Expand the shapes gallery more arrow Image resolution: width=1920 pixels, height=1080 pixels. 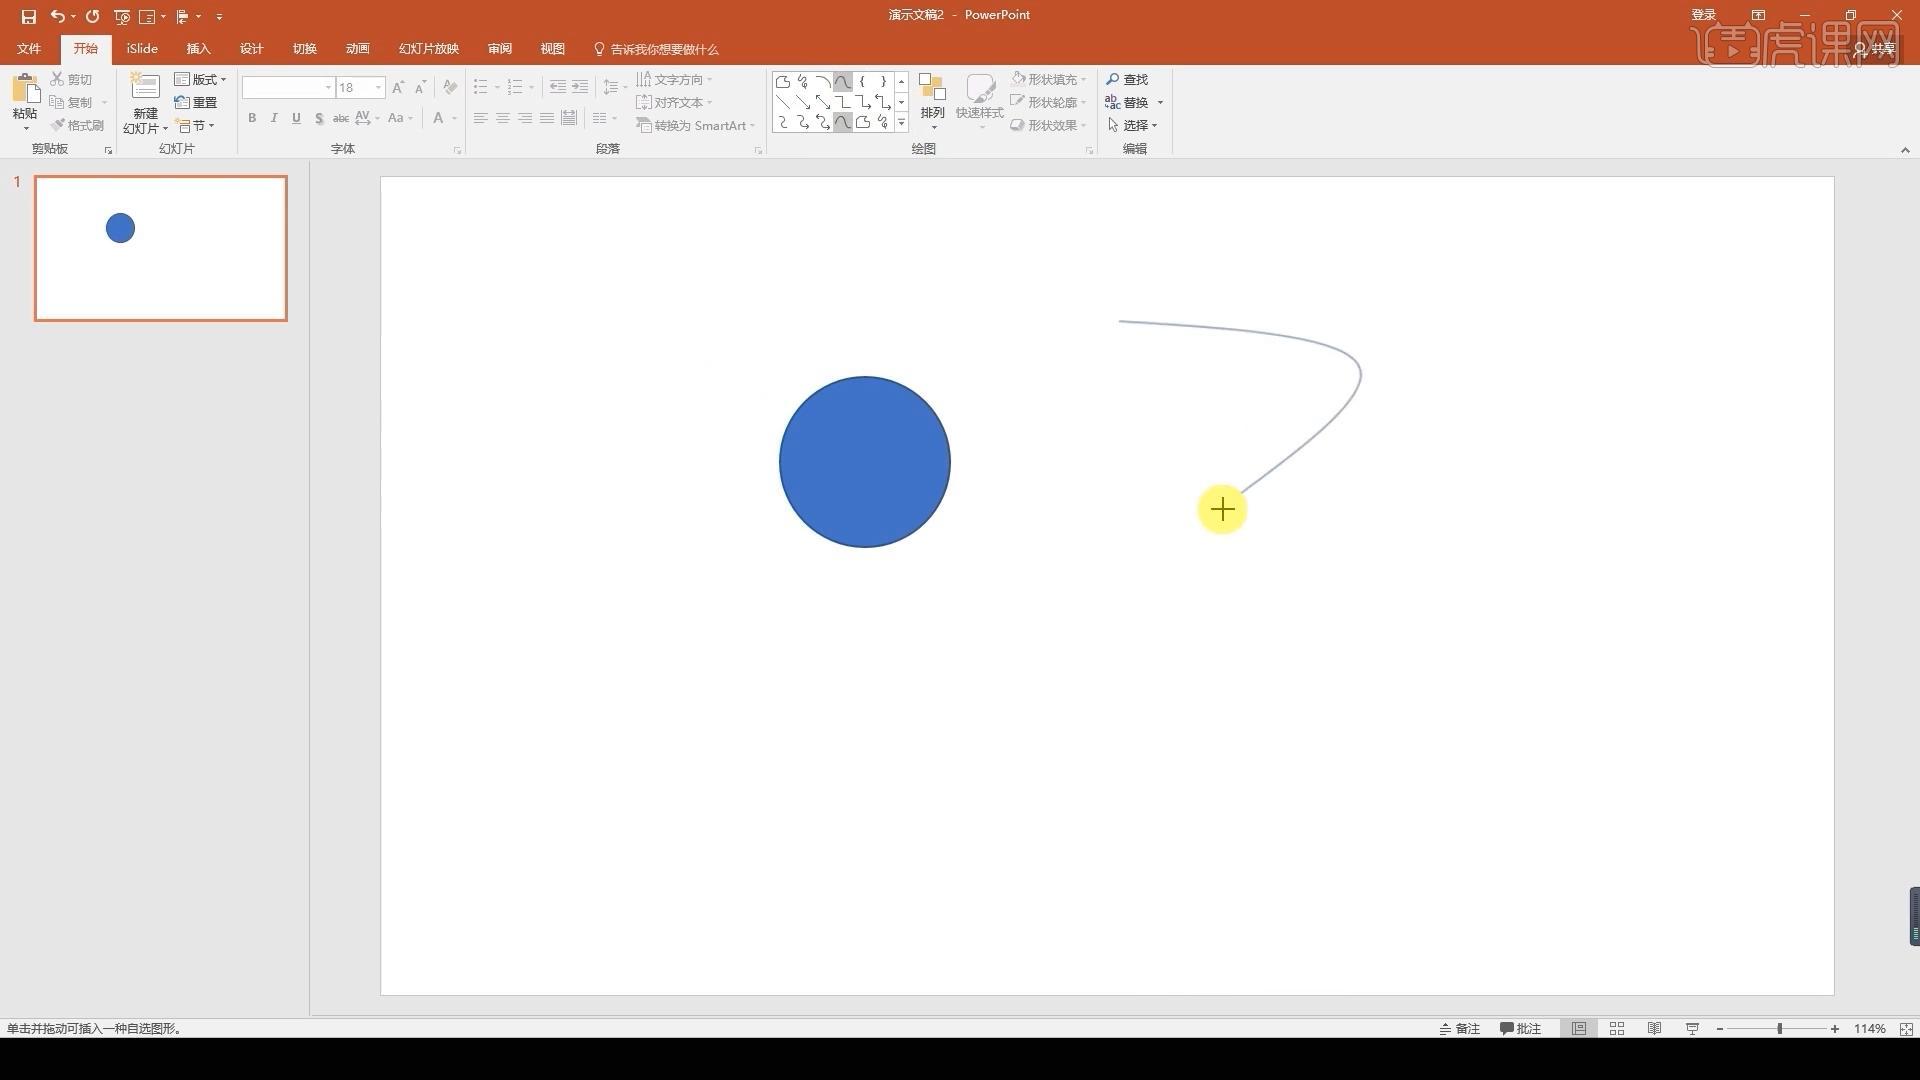901,123
